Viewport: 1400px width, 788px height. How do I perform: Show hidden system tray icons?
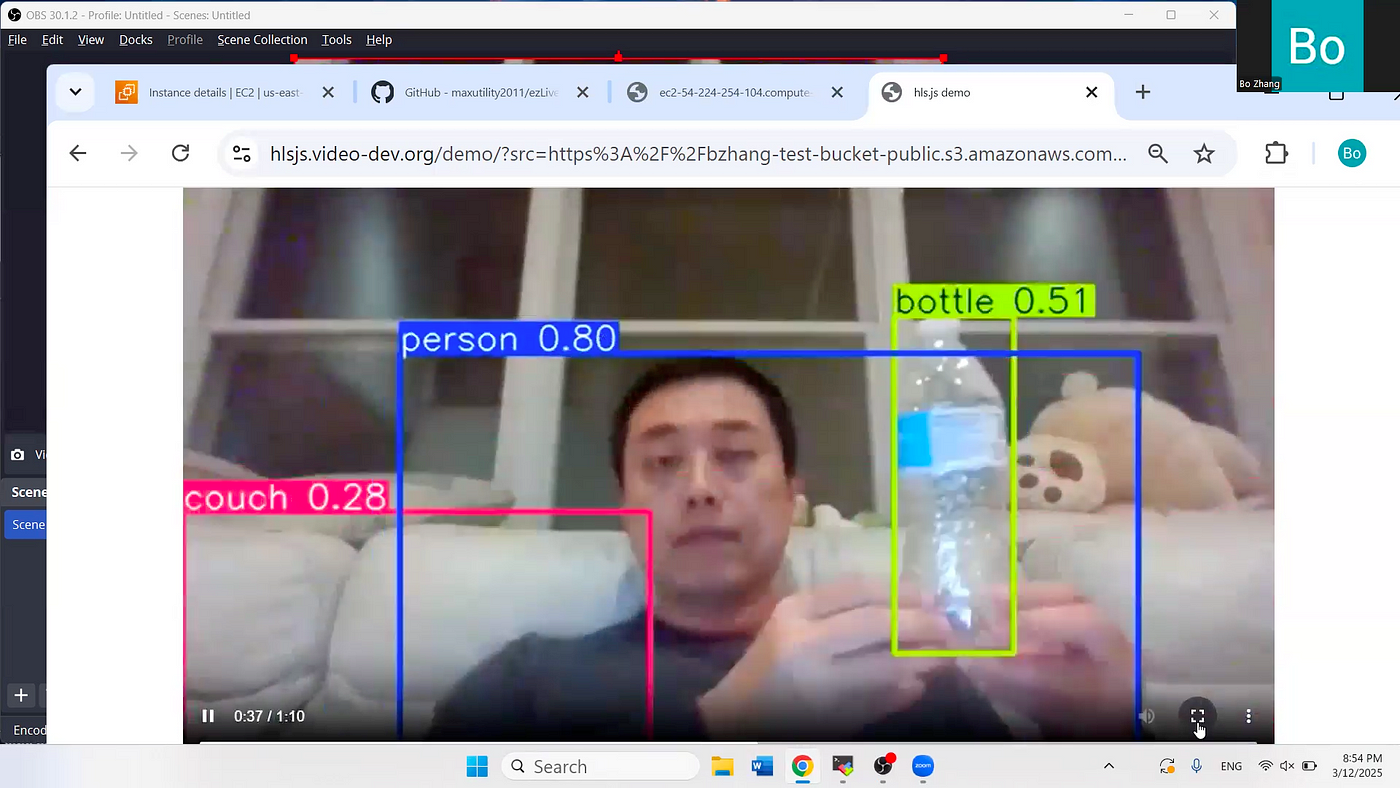(x=1108, y=767)
